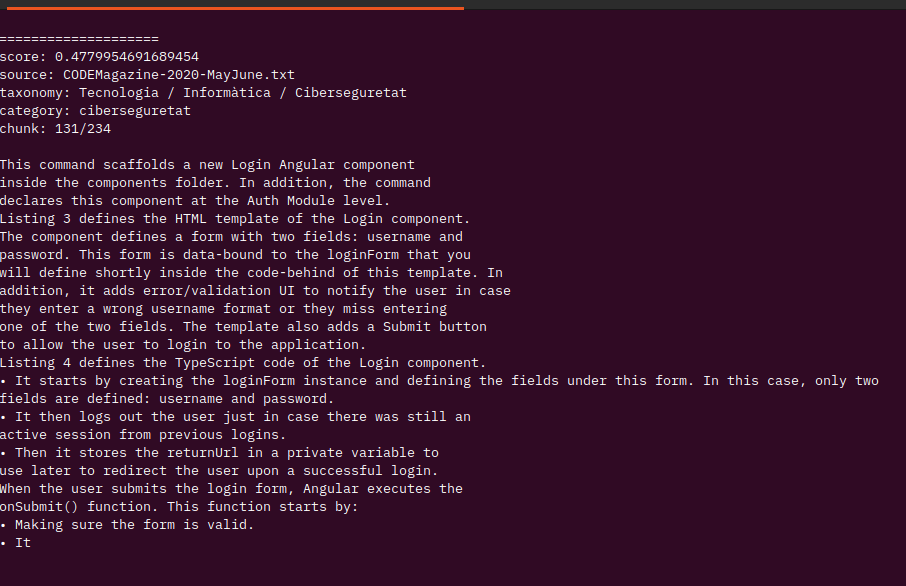This screenshot has width=906, height=586.
Task: Click the category value ciberseguretat
Action: pyautogui.click(x=135, y=110)
